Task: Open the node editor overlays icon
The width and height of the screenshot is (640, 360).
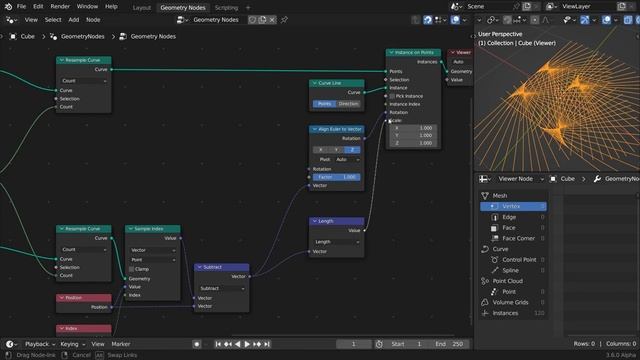Action: 456,20
